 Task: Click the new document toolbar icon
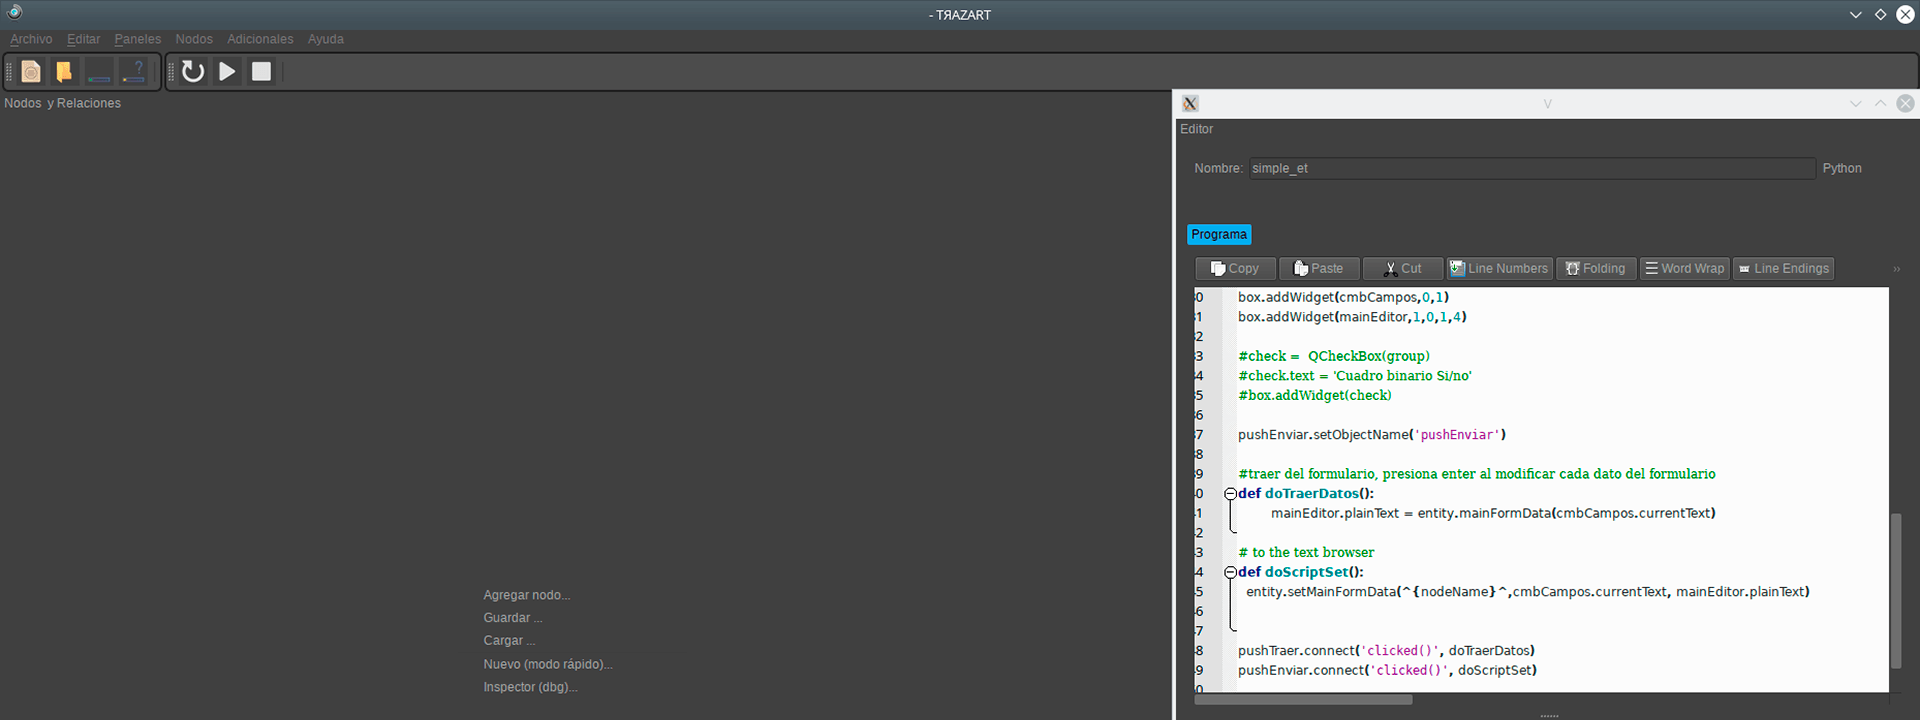click(x=31, y=72)
